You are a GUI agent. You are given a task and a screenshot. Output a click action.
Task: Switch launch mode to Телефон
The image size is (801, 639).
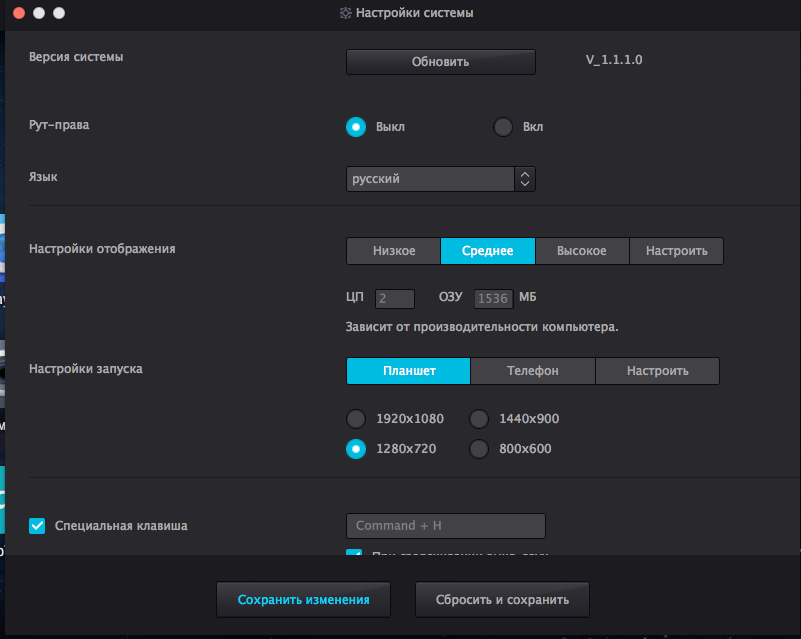[532, 371]
